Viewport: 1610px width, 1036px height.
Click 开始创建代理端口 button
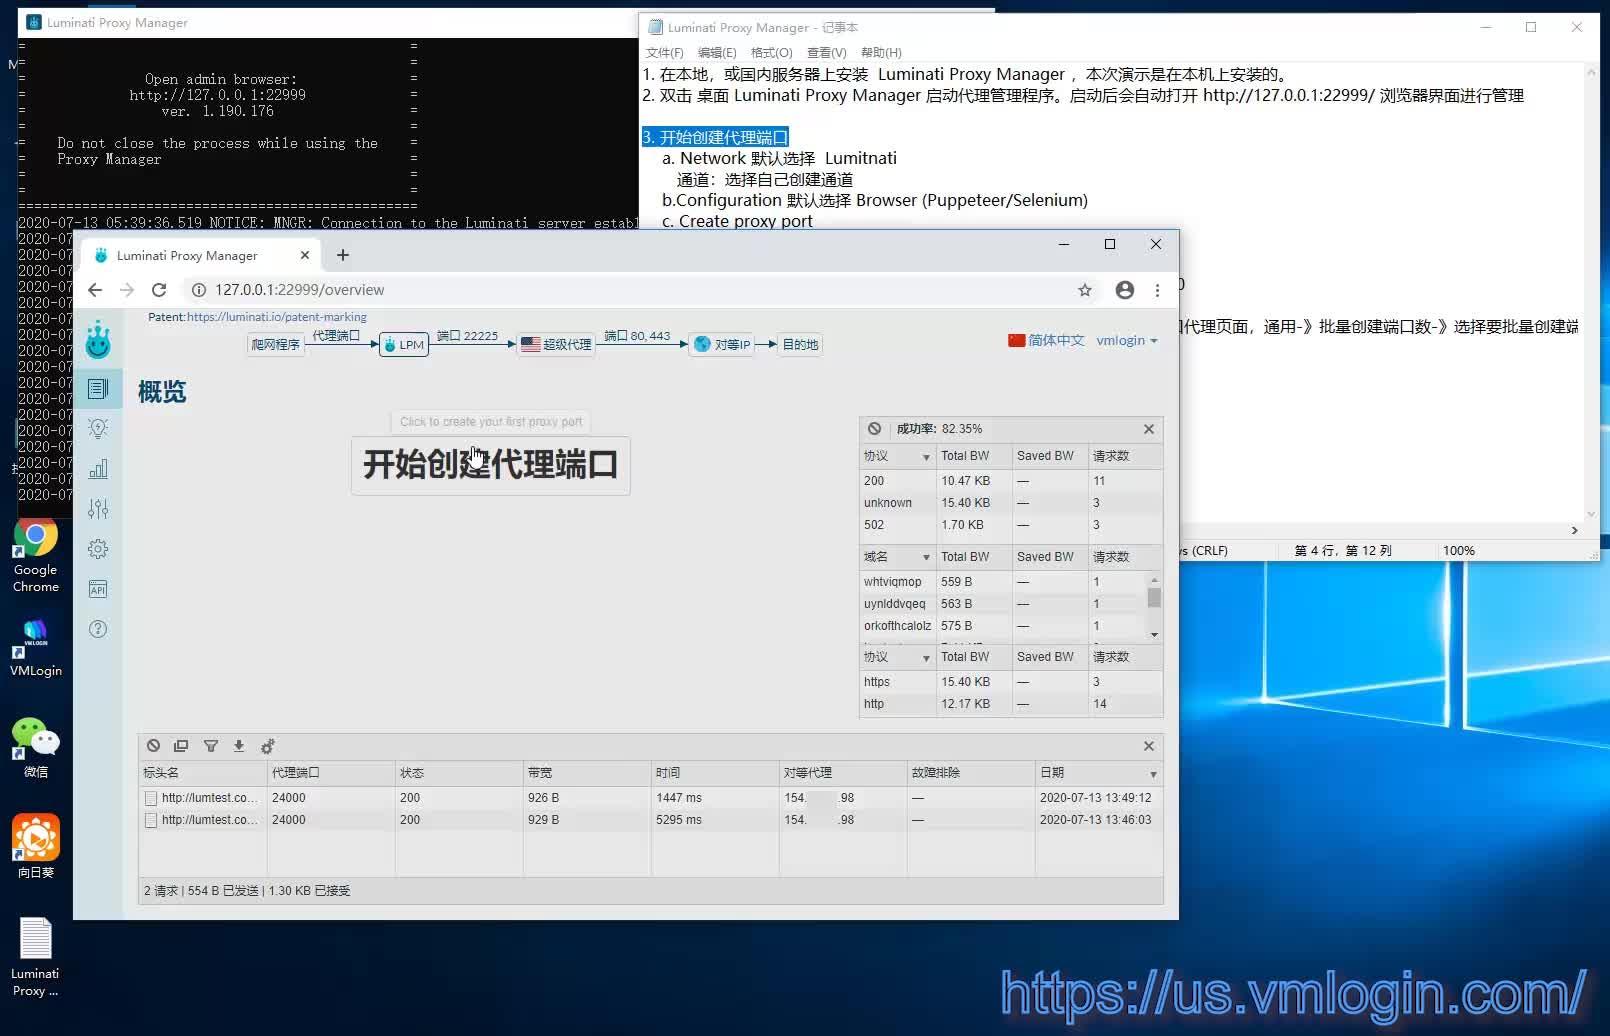(x=490, y=465)
